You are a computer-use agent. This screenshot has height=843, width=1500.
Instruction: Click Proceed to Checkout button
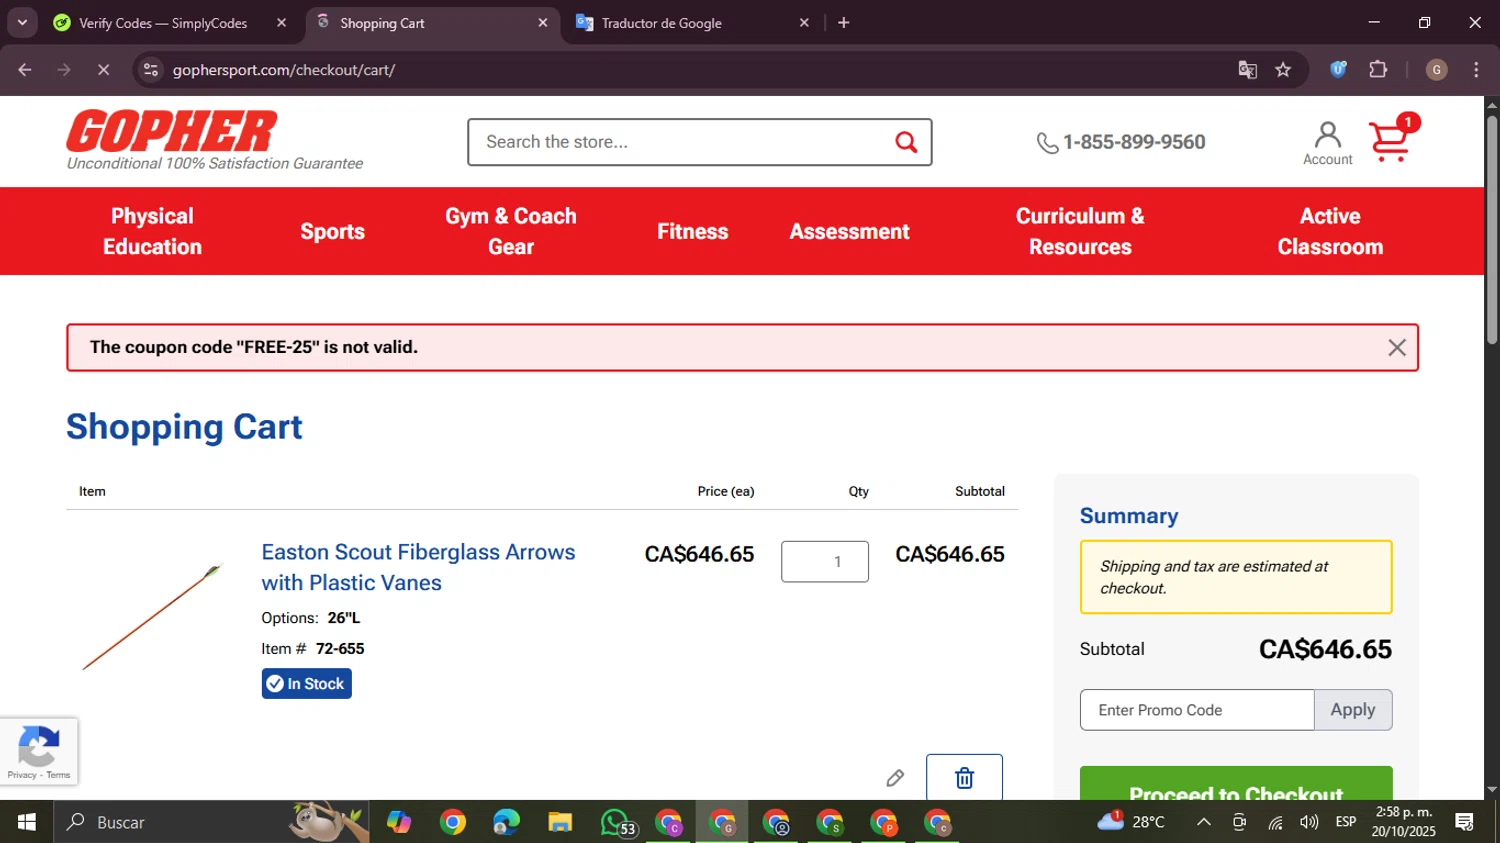(1236, 784)
